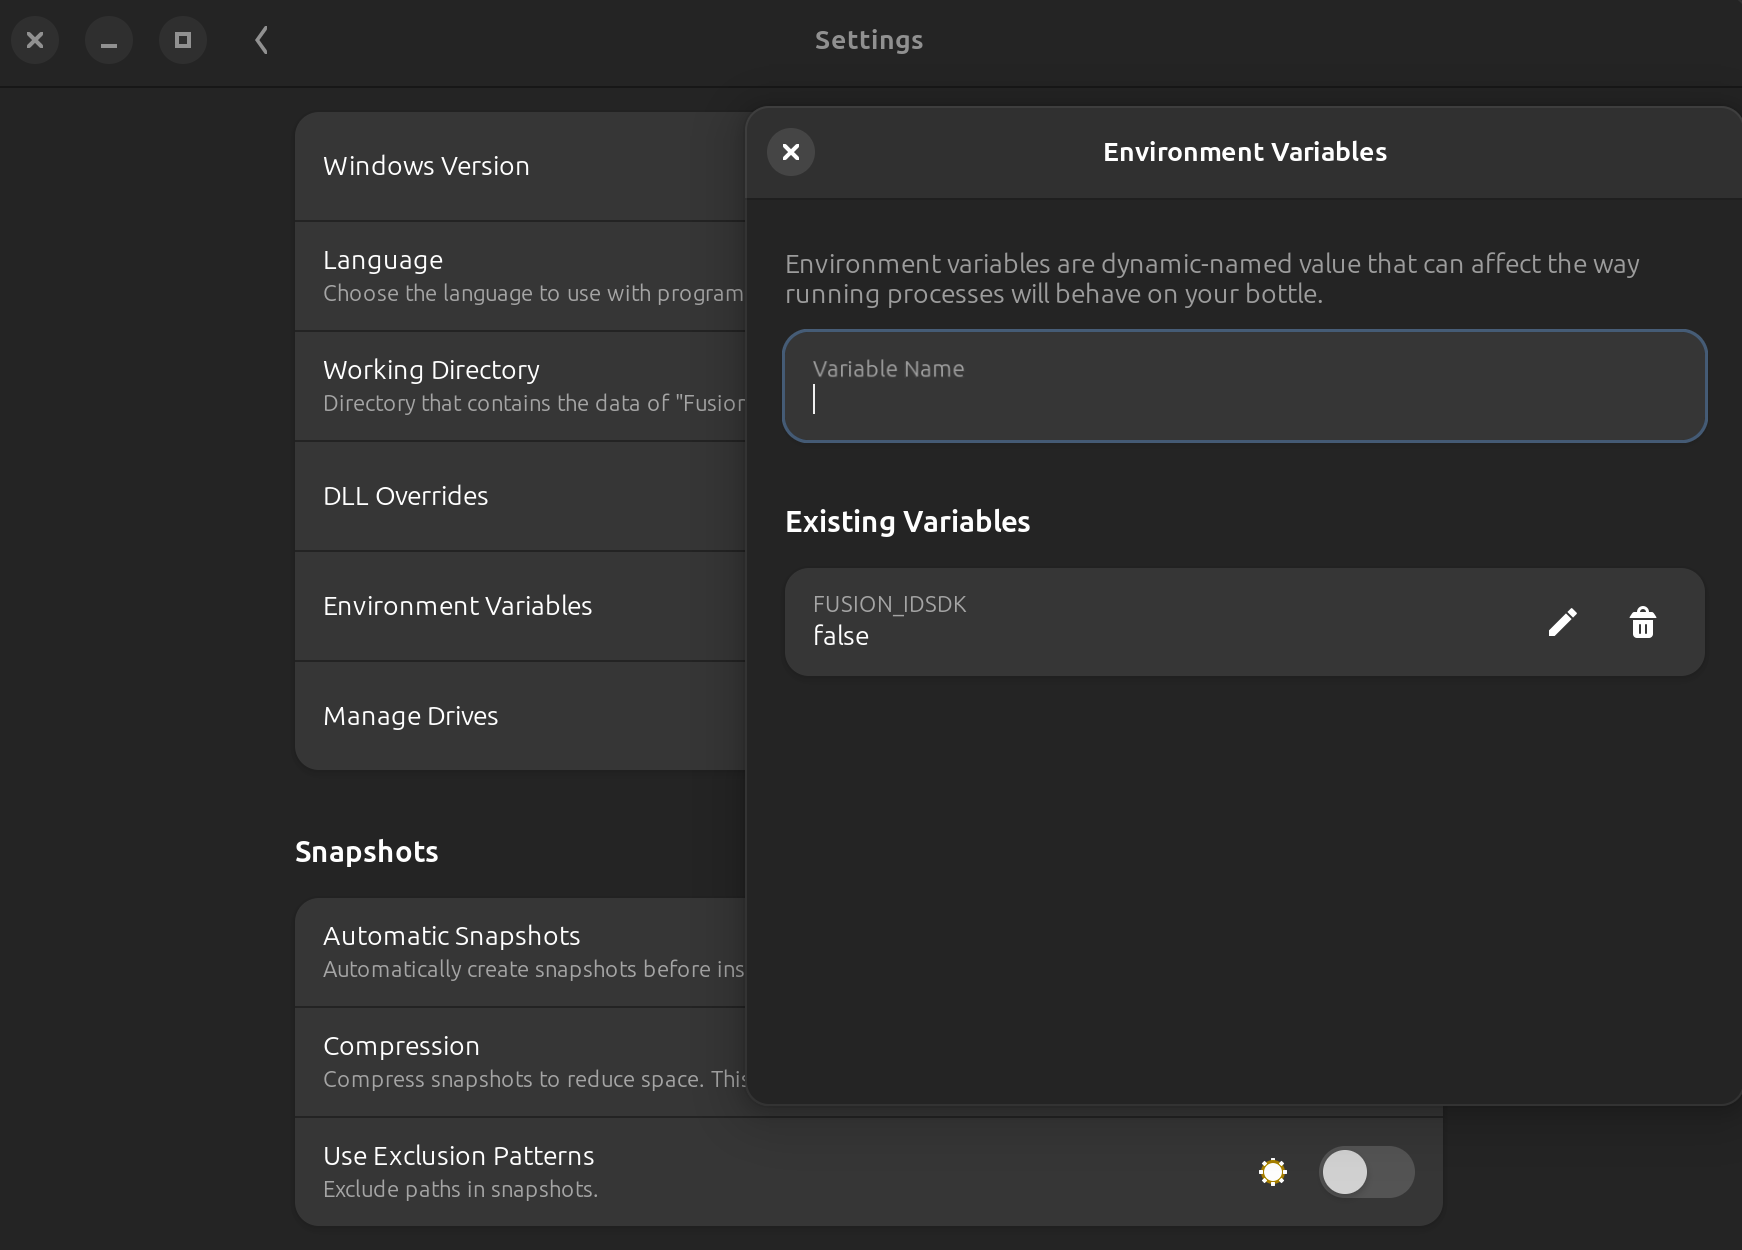The image size is (1742, 1250).
Task: Navigate back with the chevron arrow
Action: point(260,40)
